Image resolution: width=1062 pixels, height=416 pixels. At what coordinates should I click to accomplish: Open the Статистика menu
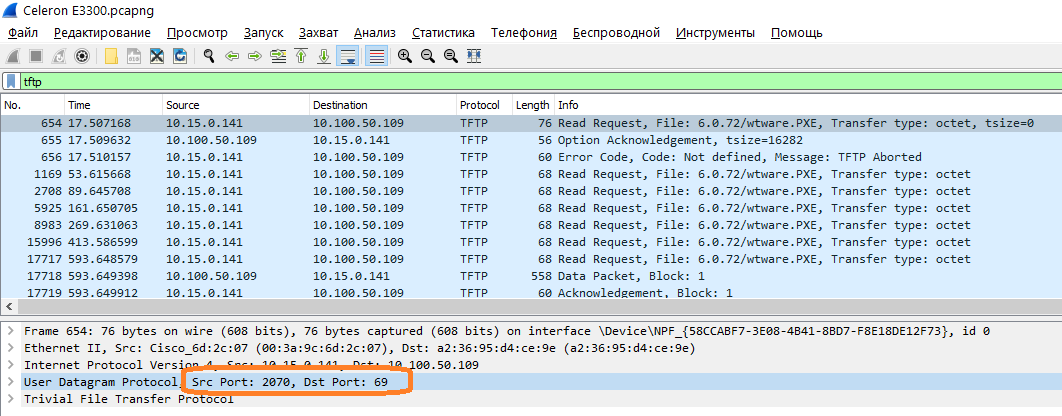pyautogui.click(x=443, y=33)
